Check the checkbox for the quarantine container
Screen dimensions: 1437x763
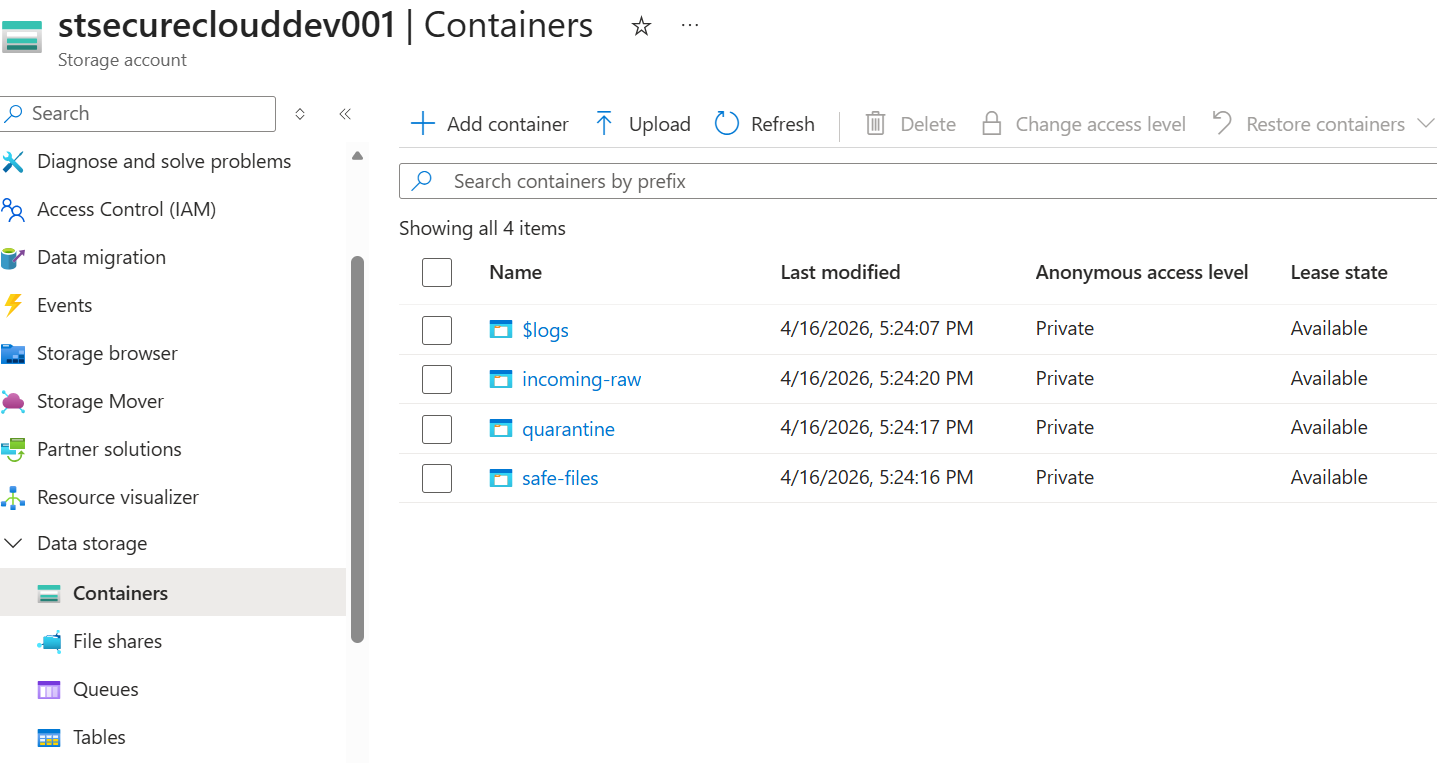click(437, 428)
